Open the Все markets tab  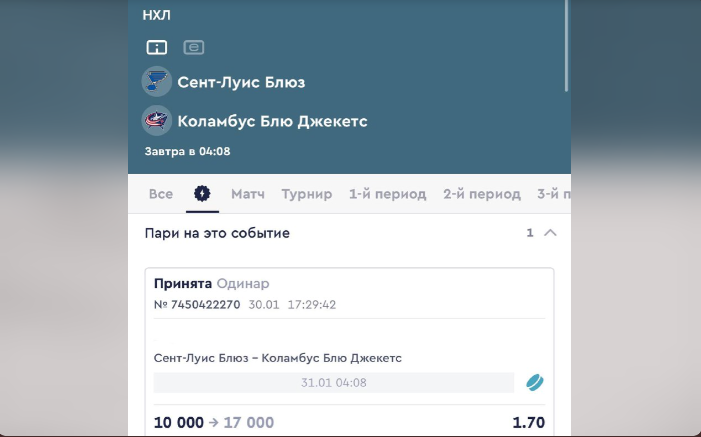[x=160, y=194]
